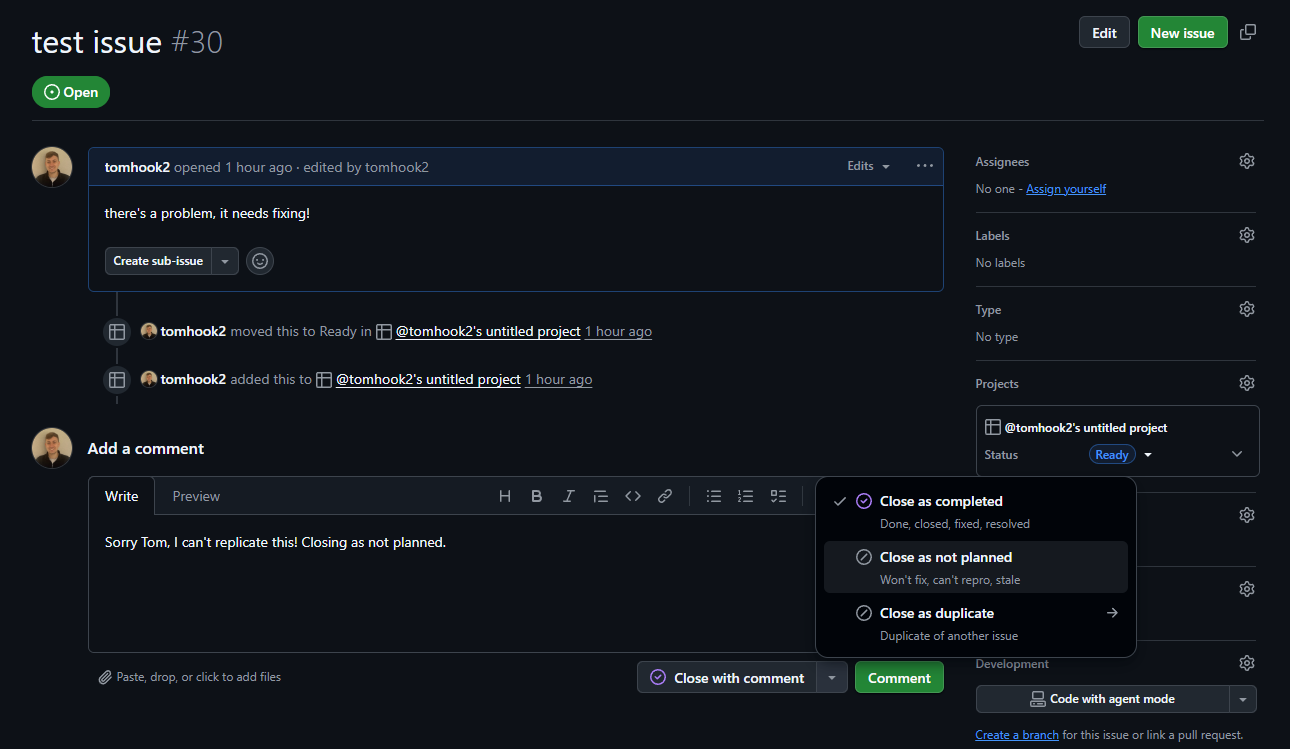Insert a code block with code icon

click(x=633, y=496)
